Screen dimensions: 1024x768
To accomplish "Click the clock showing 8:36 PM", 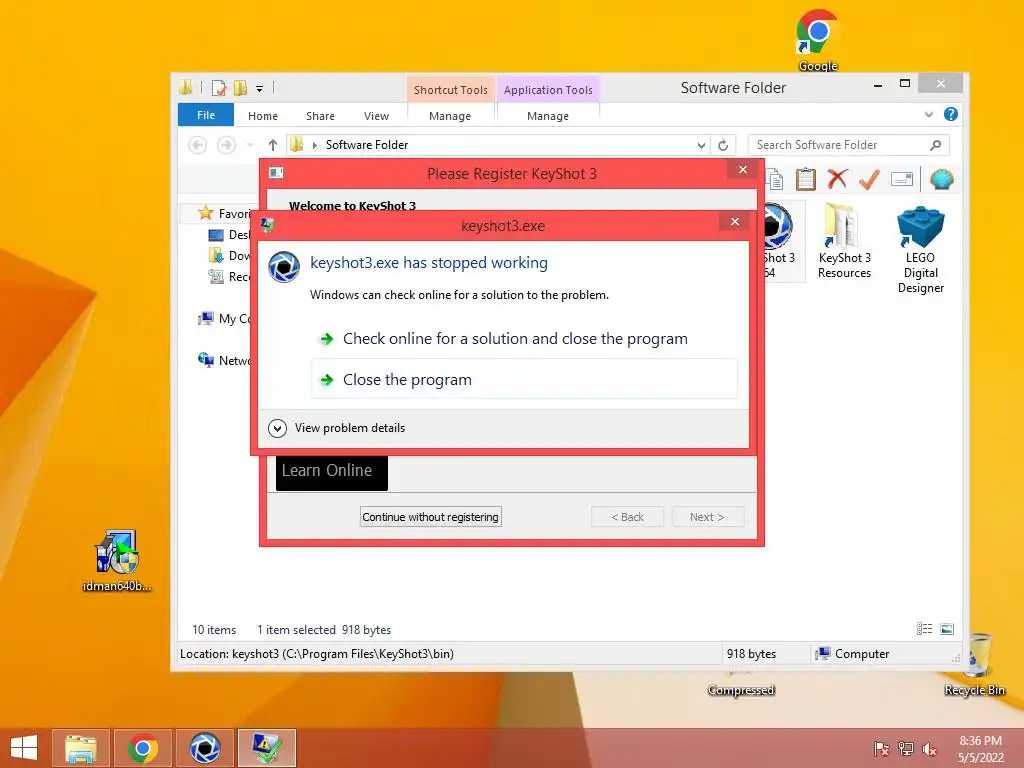I will (x=980, y=741).
